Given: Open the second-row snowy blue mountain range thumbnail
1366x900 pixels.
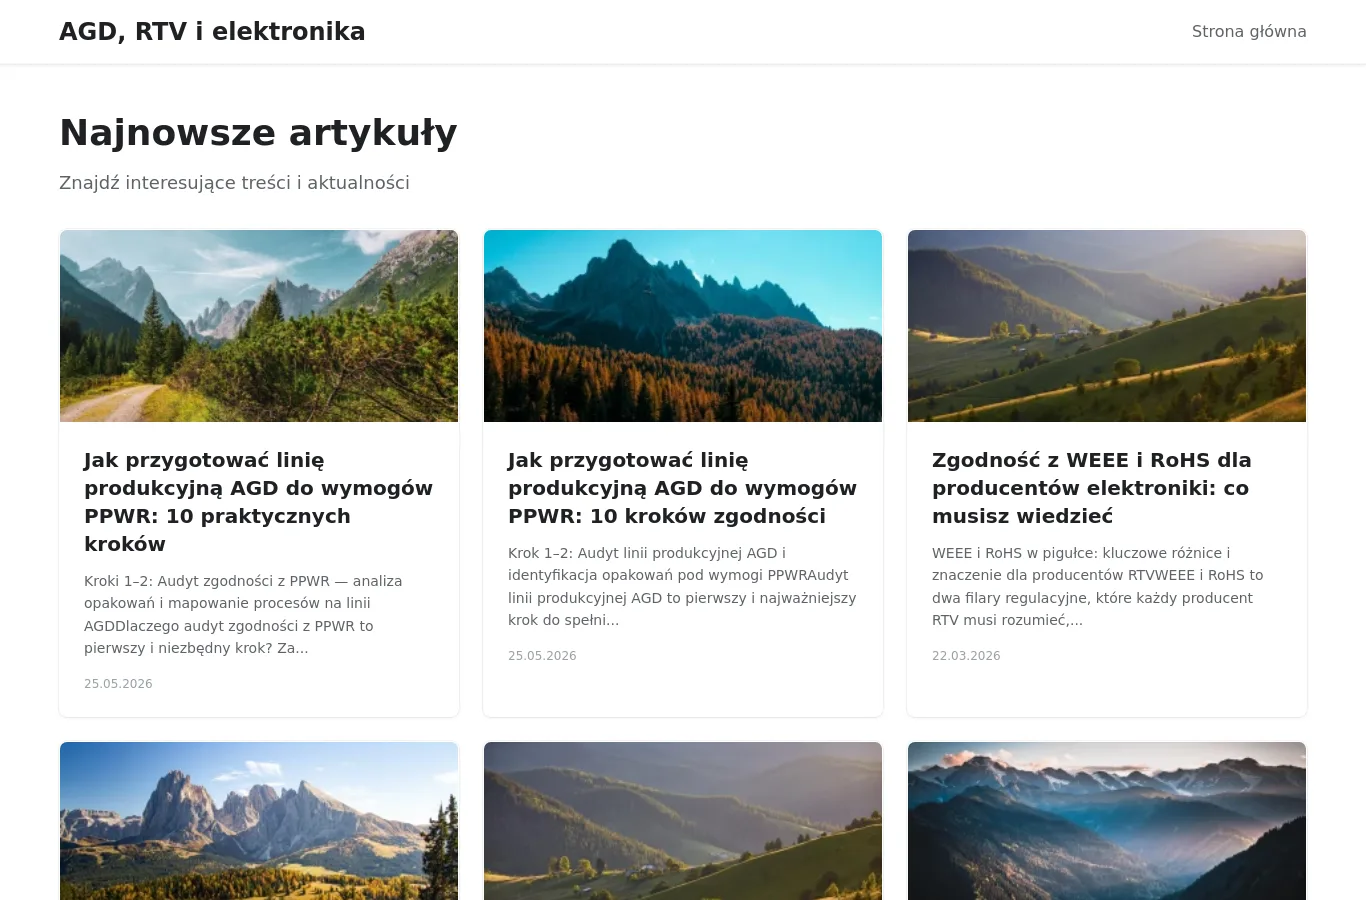Looking at the screenshot, I should pyautogui.click(x=1107, y=821).
